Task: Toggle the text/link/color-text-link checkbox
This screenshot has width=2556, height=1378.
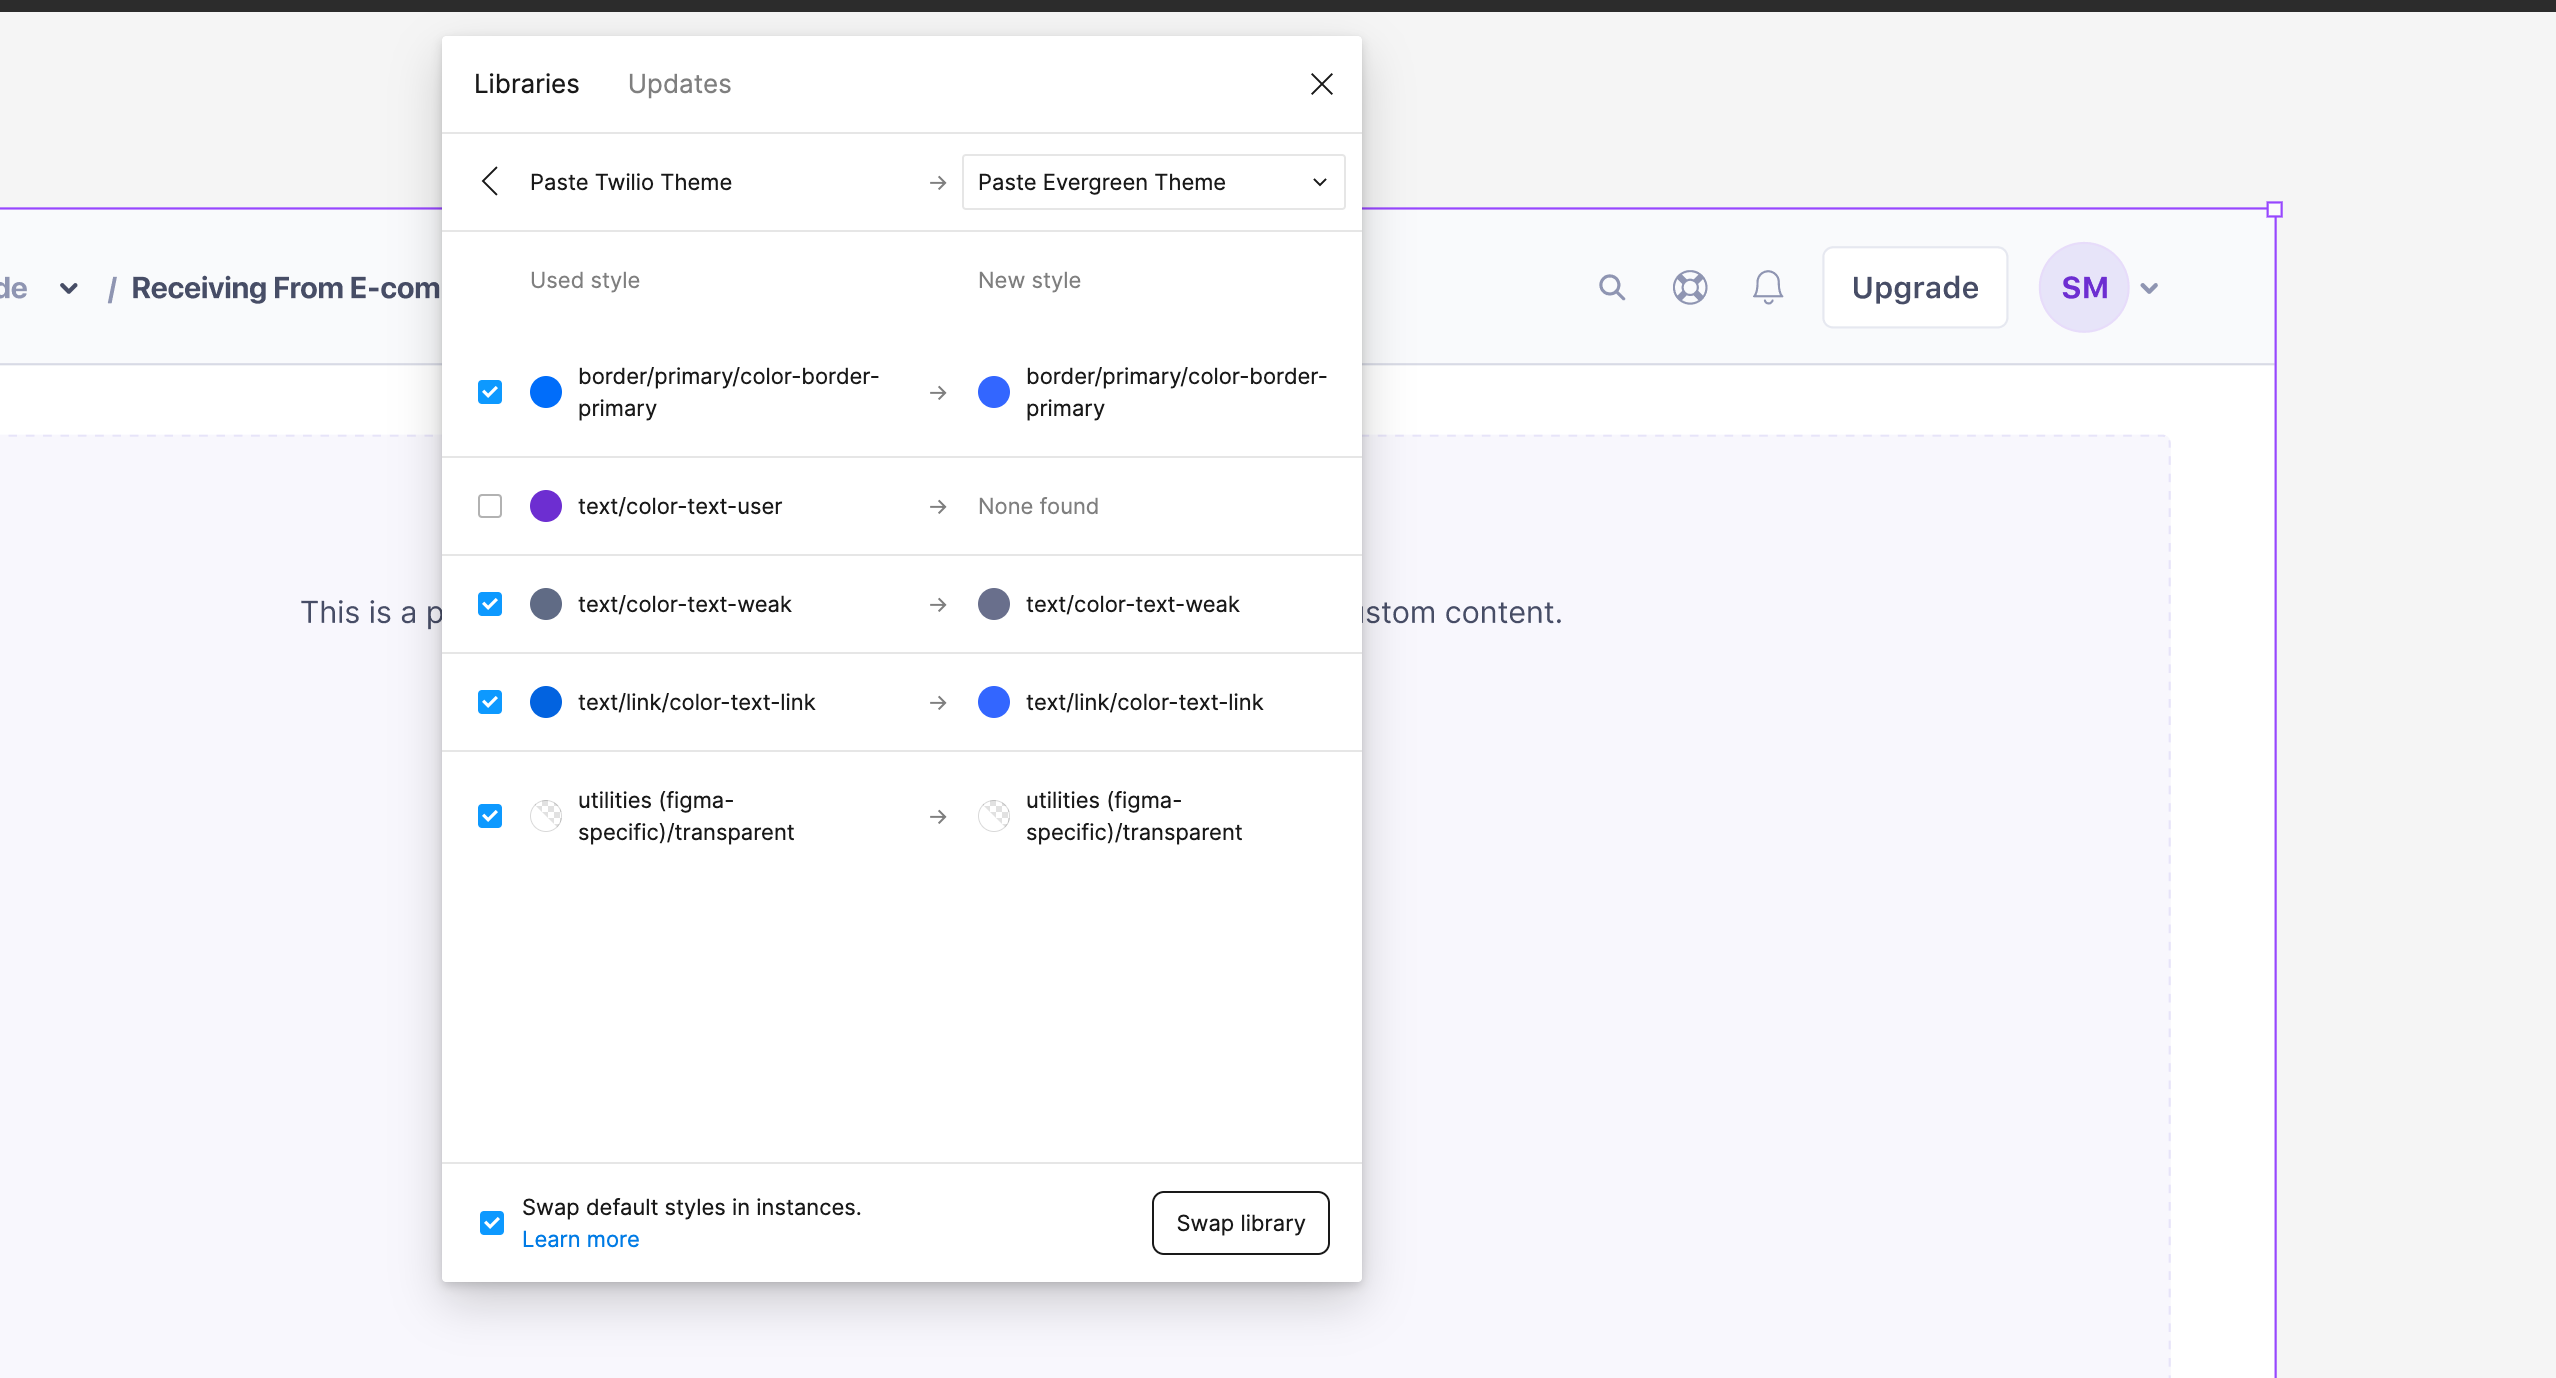Action: (490, 702)
